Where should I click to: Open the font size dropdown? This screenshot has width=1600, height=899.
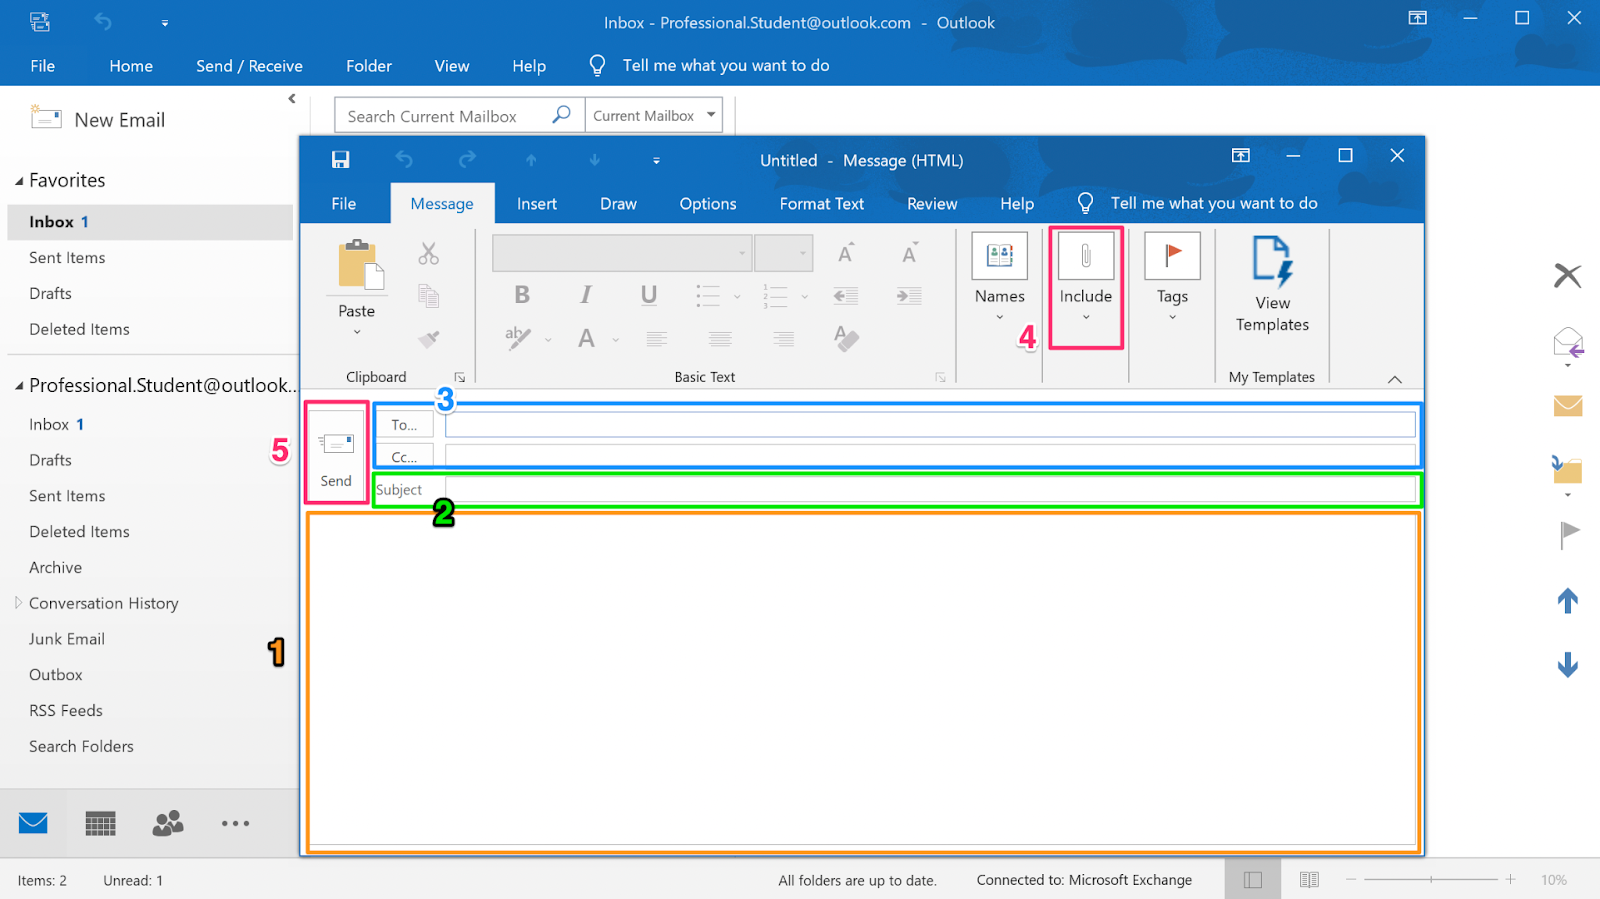[x=802, y=253]
